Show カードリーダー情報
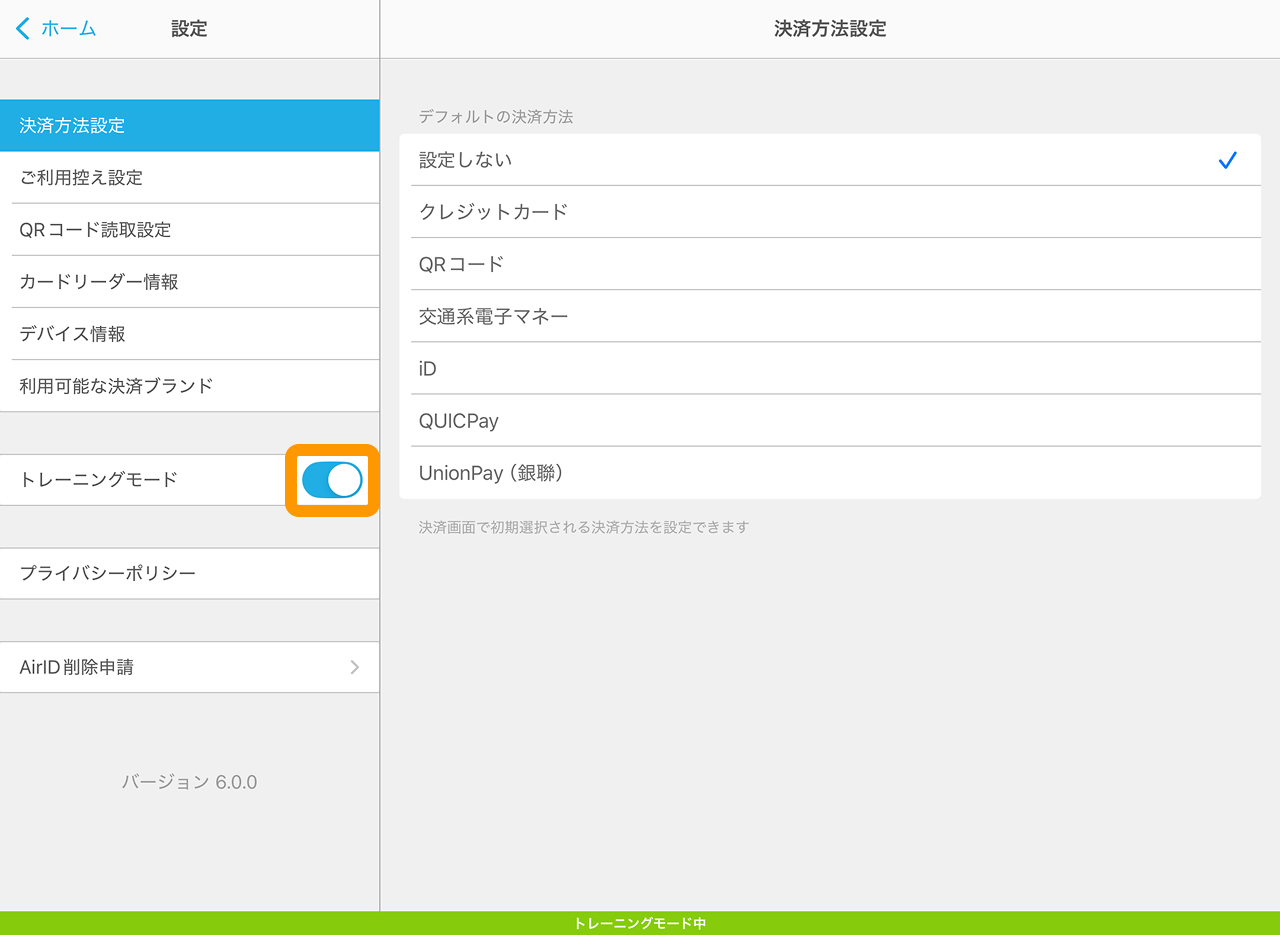 pyautogui.click(x=189, y=282)
